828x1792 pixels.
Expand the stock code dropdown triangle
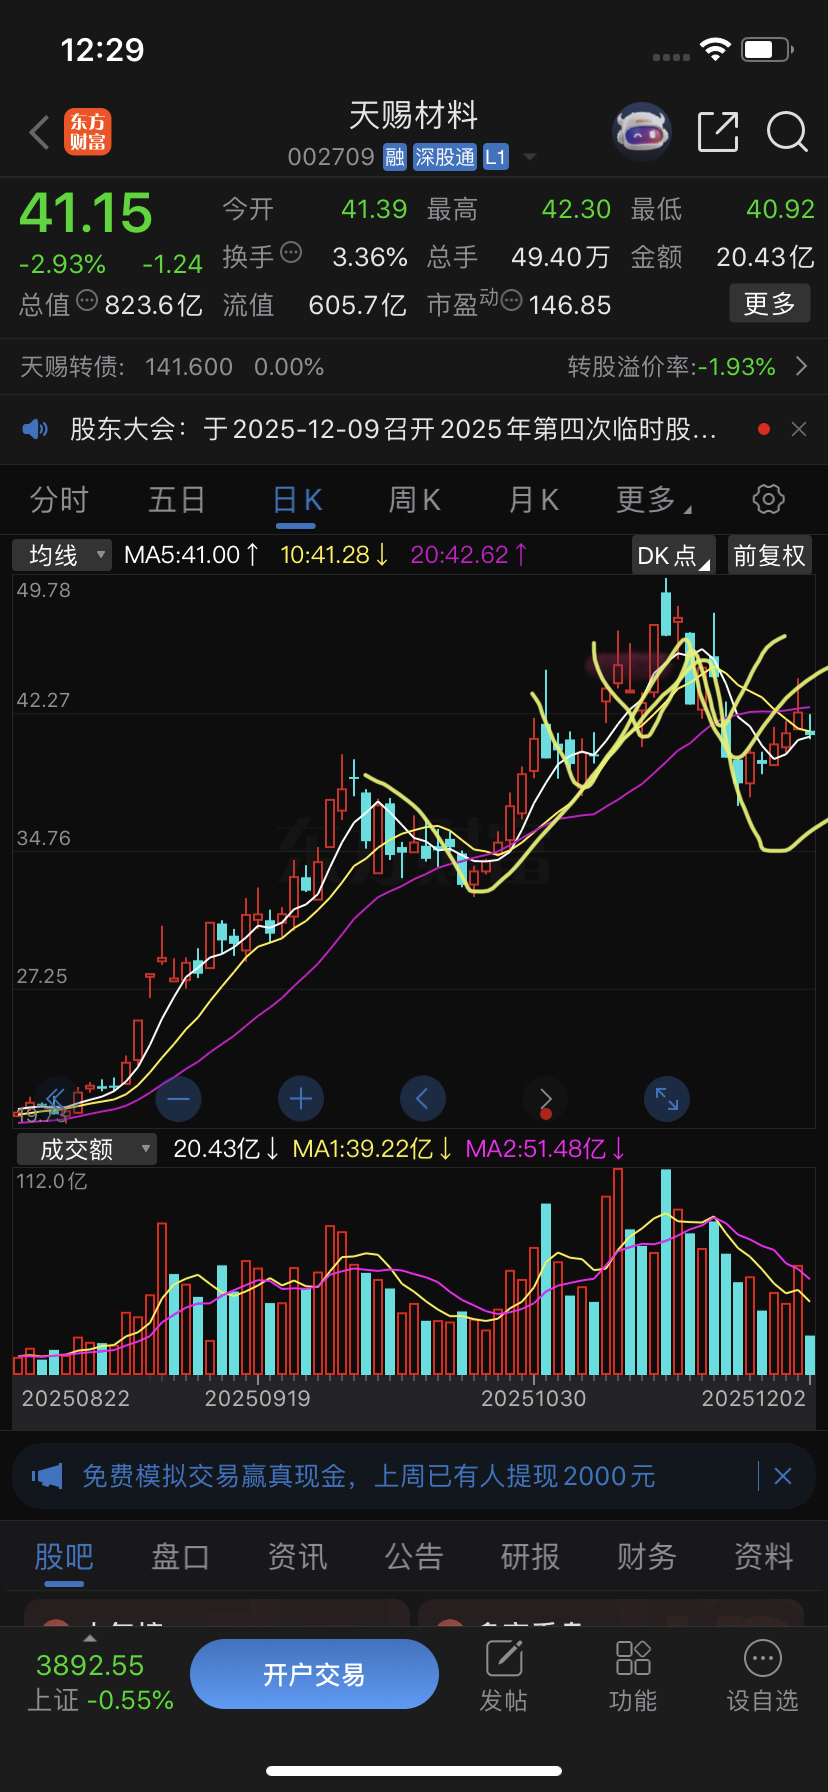click(x=530, y=157)
